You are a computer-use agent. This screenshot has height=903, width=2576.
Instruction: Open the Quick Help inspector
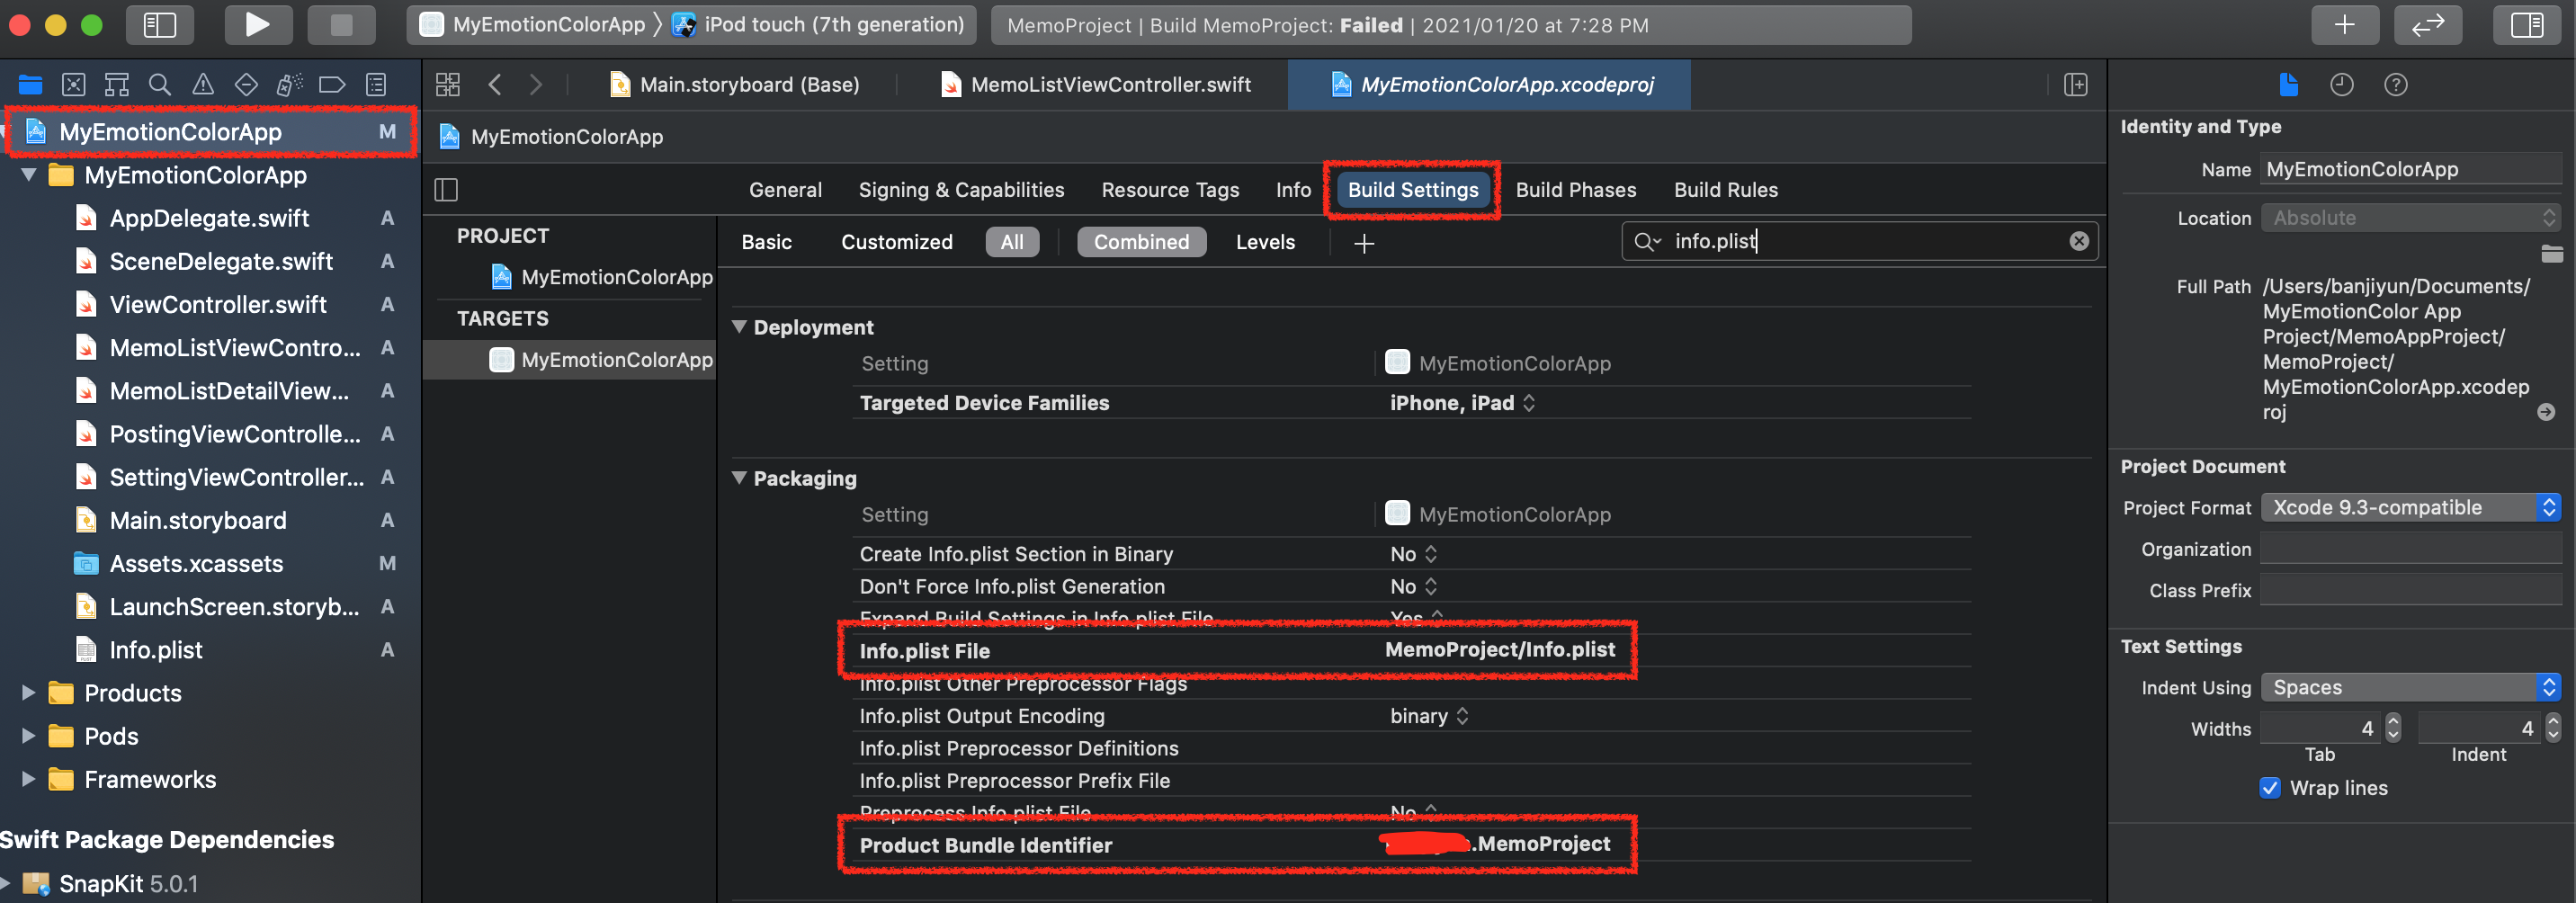point(2396,85)
